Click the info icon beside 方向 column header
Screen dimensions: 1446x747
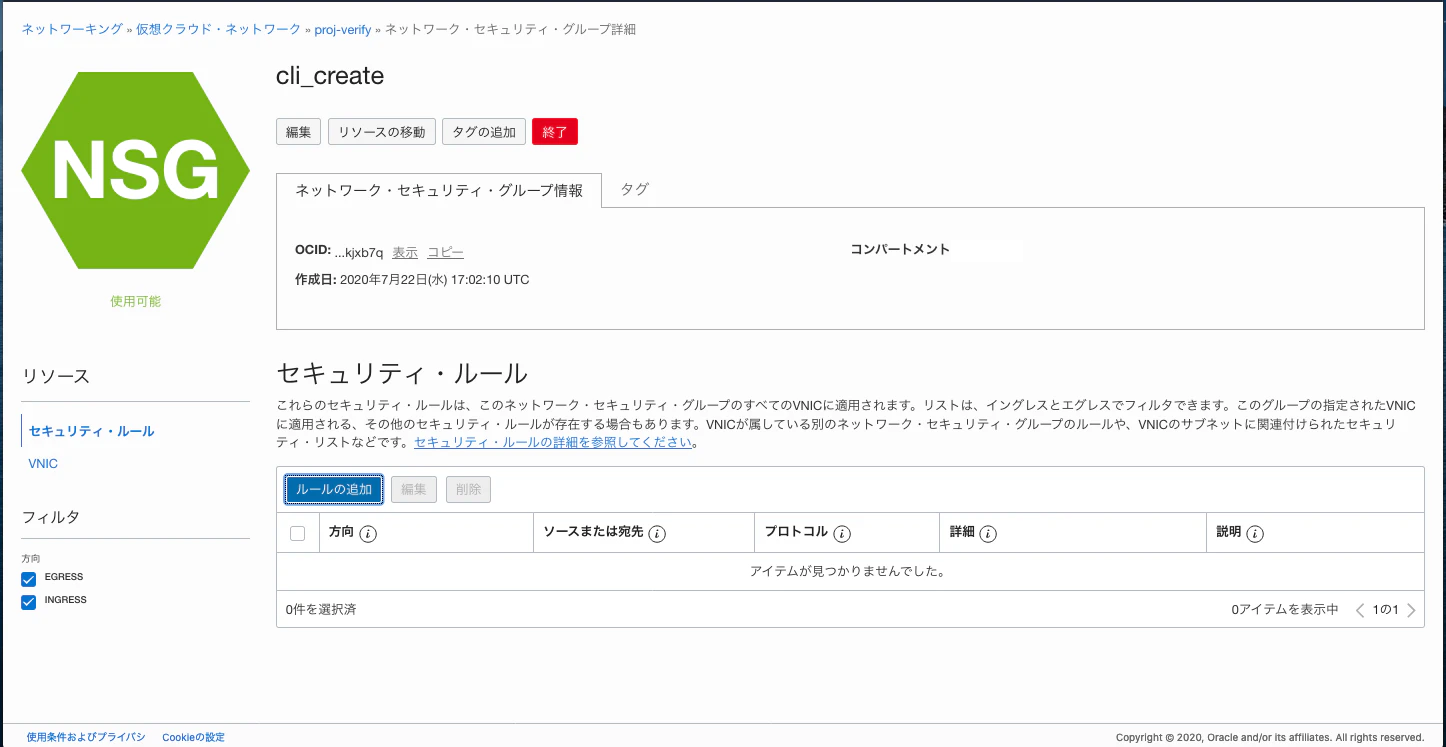(x=368, y=534)
